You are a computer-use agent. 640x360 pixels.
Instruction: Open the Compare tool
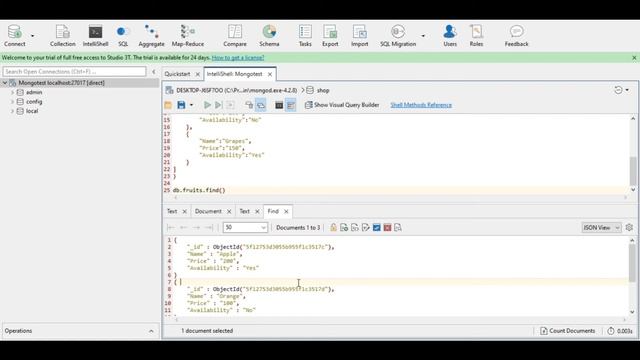[235, 36]
